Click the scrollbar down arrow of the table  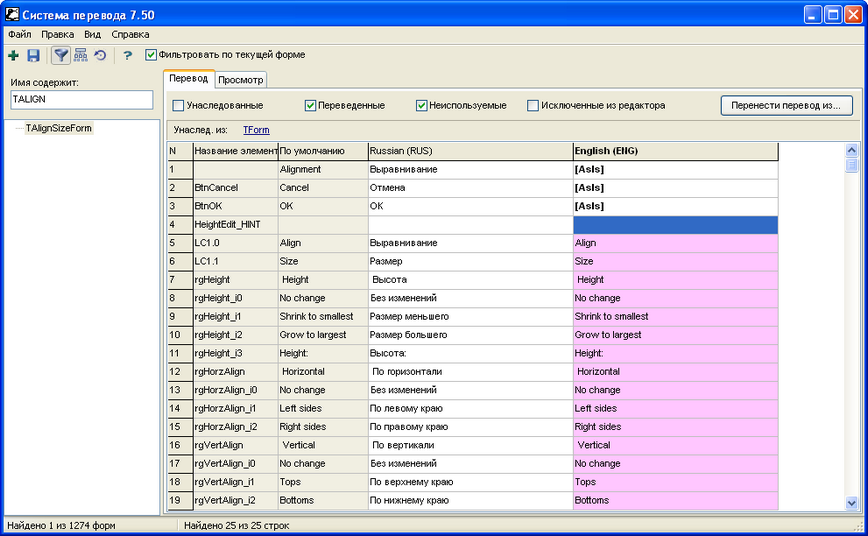click(852, 503)
